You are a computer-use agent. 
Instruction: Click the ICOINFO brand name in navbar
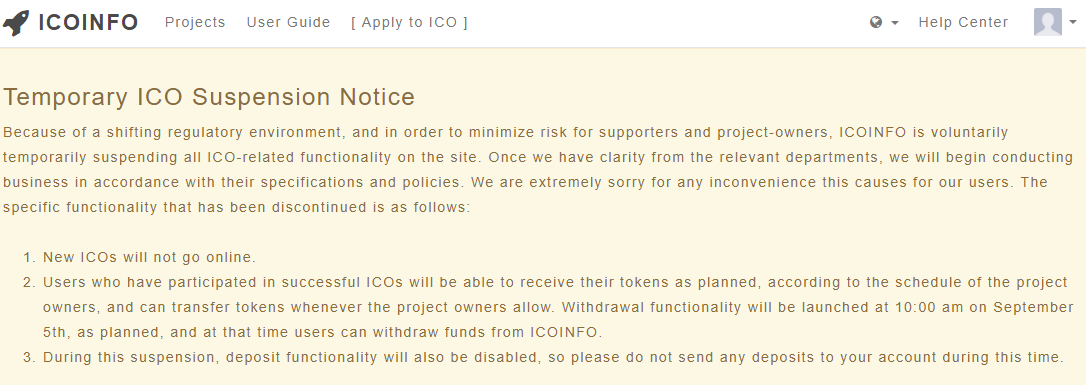[x=89, y=23]
